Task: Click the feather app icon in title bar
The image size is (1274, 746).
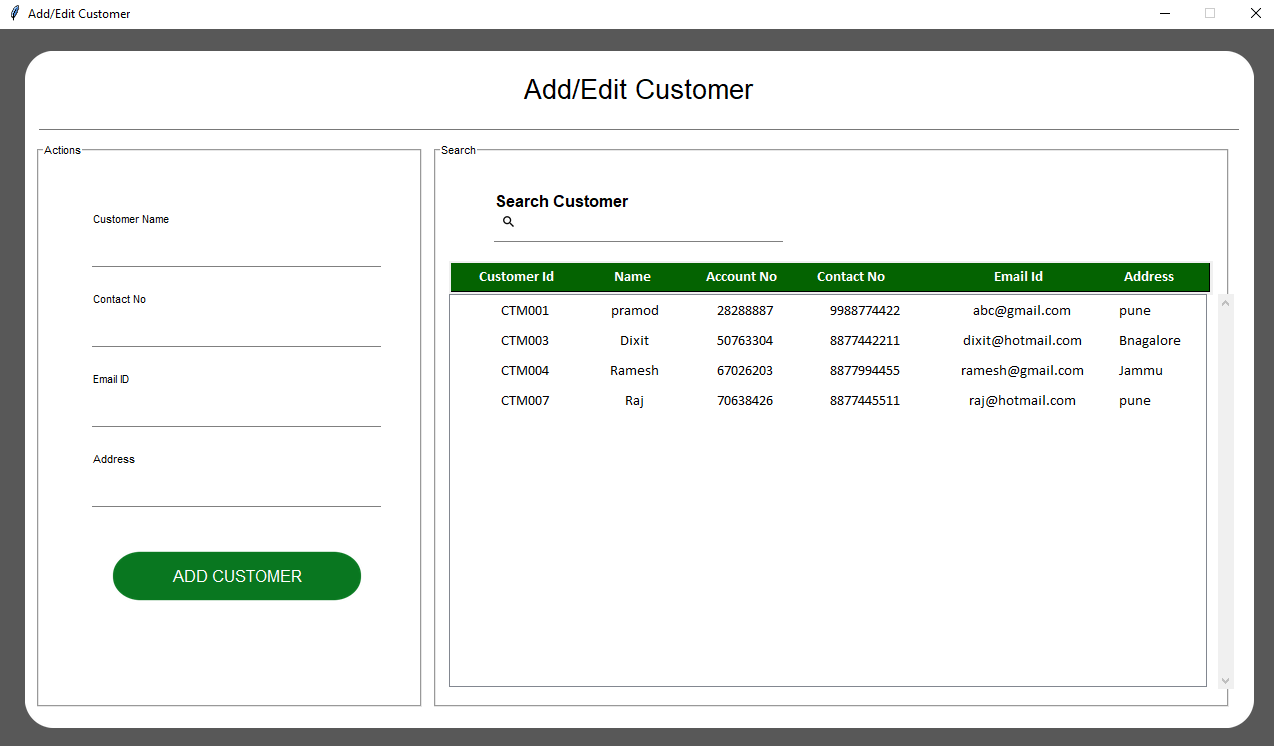Action: (14, 14)
